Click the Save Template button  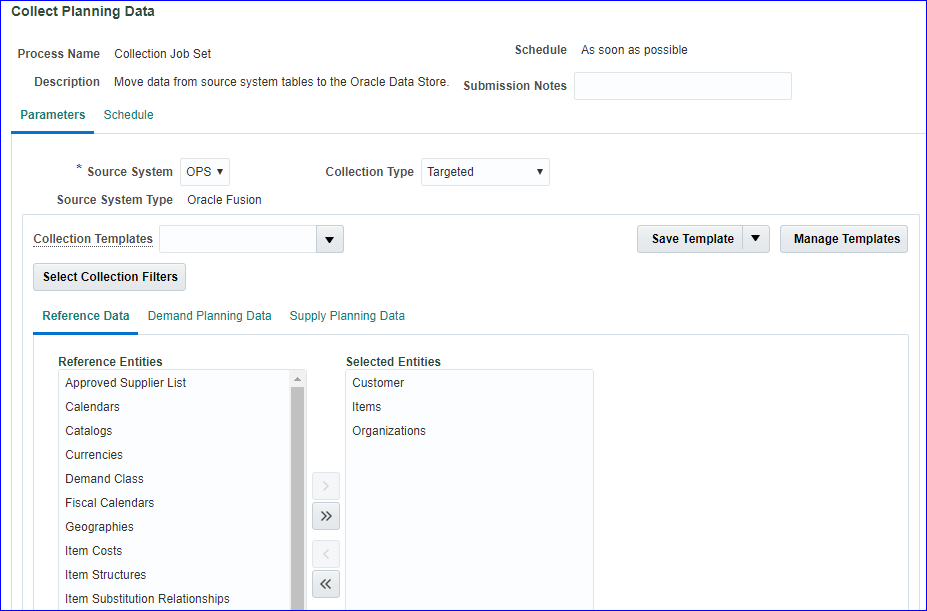tap(692, 239)
